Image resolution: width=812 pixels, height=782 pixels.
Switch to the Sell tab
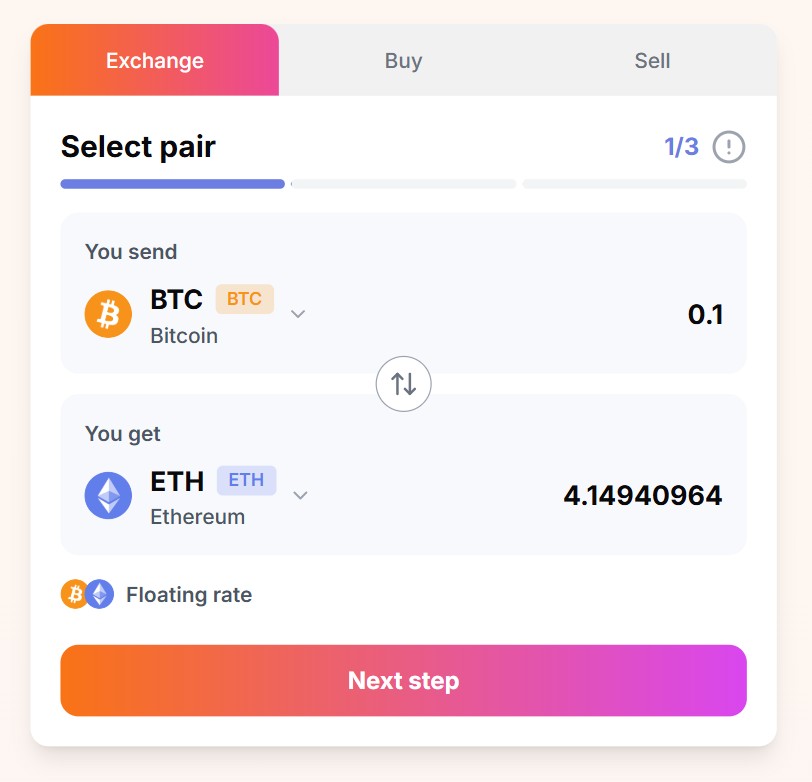tap(652, 61)
